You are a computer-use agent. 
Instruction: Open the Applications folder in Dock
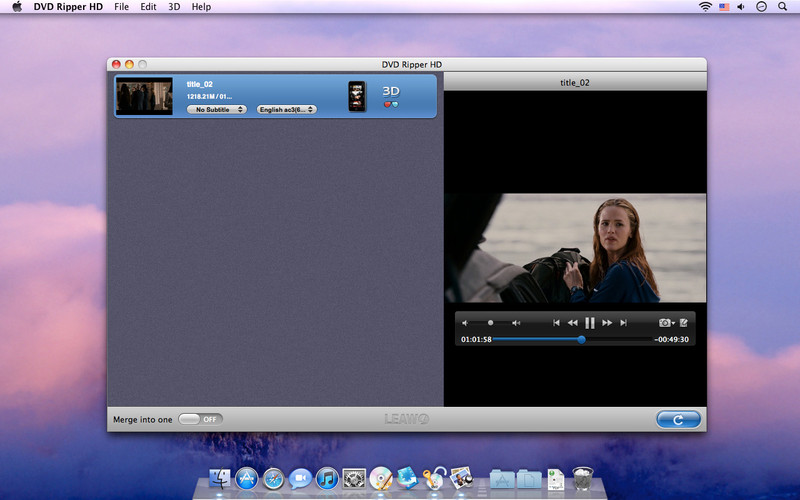[x=502, y=480]
